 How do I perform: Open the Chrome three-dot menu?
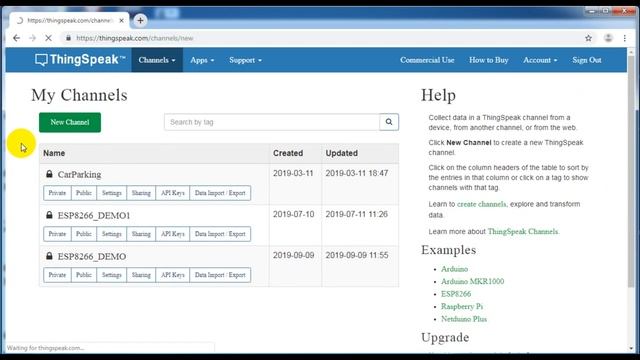pos(624,38)
